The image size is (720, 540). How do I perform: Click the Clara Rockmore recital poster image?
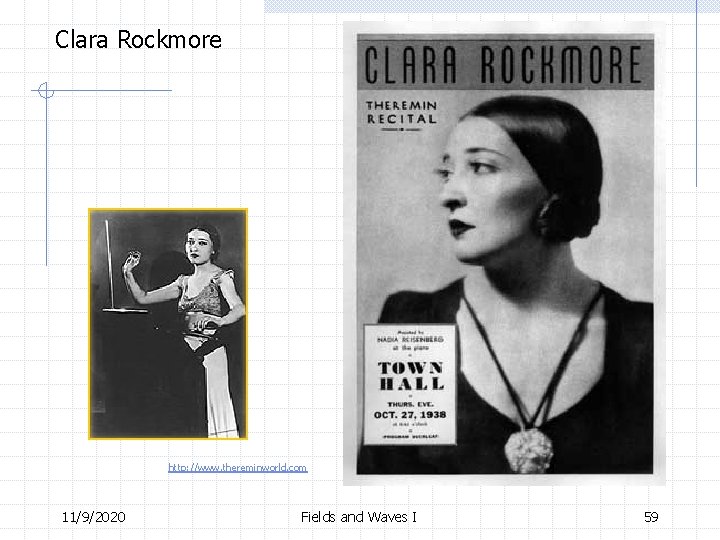coord(504,253)
